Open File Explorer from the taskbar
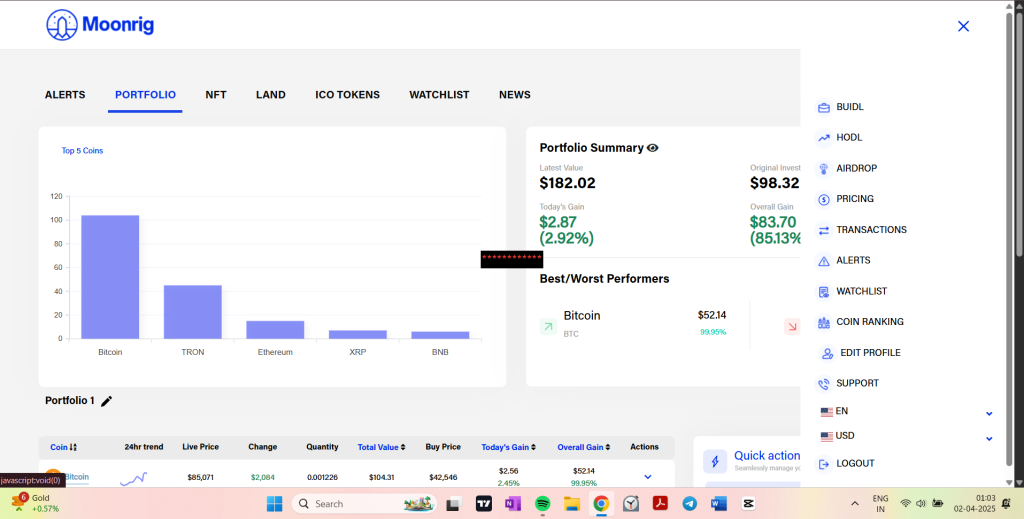This screenshot has width=1024, height=519. [572, 503]
